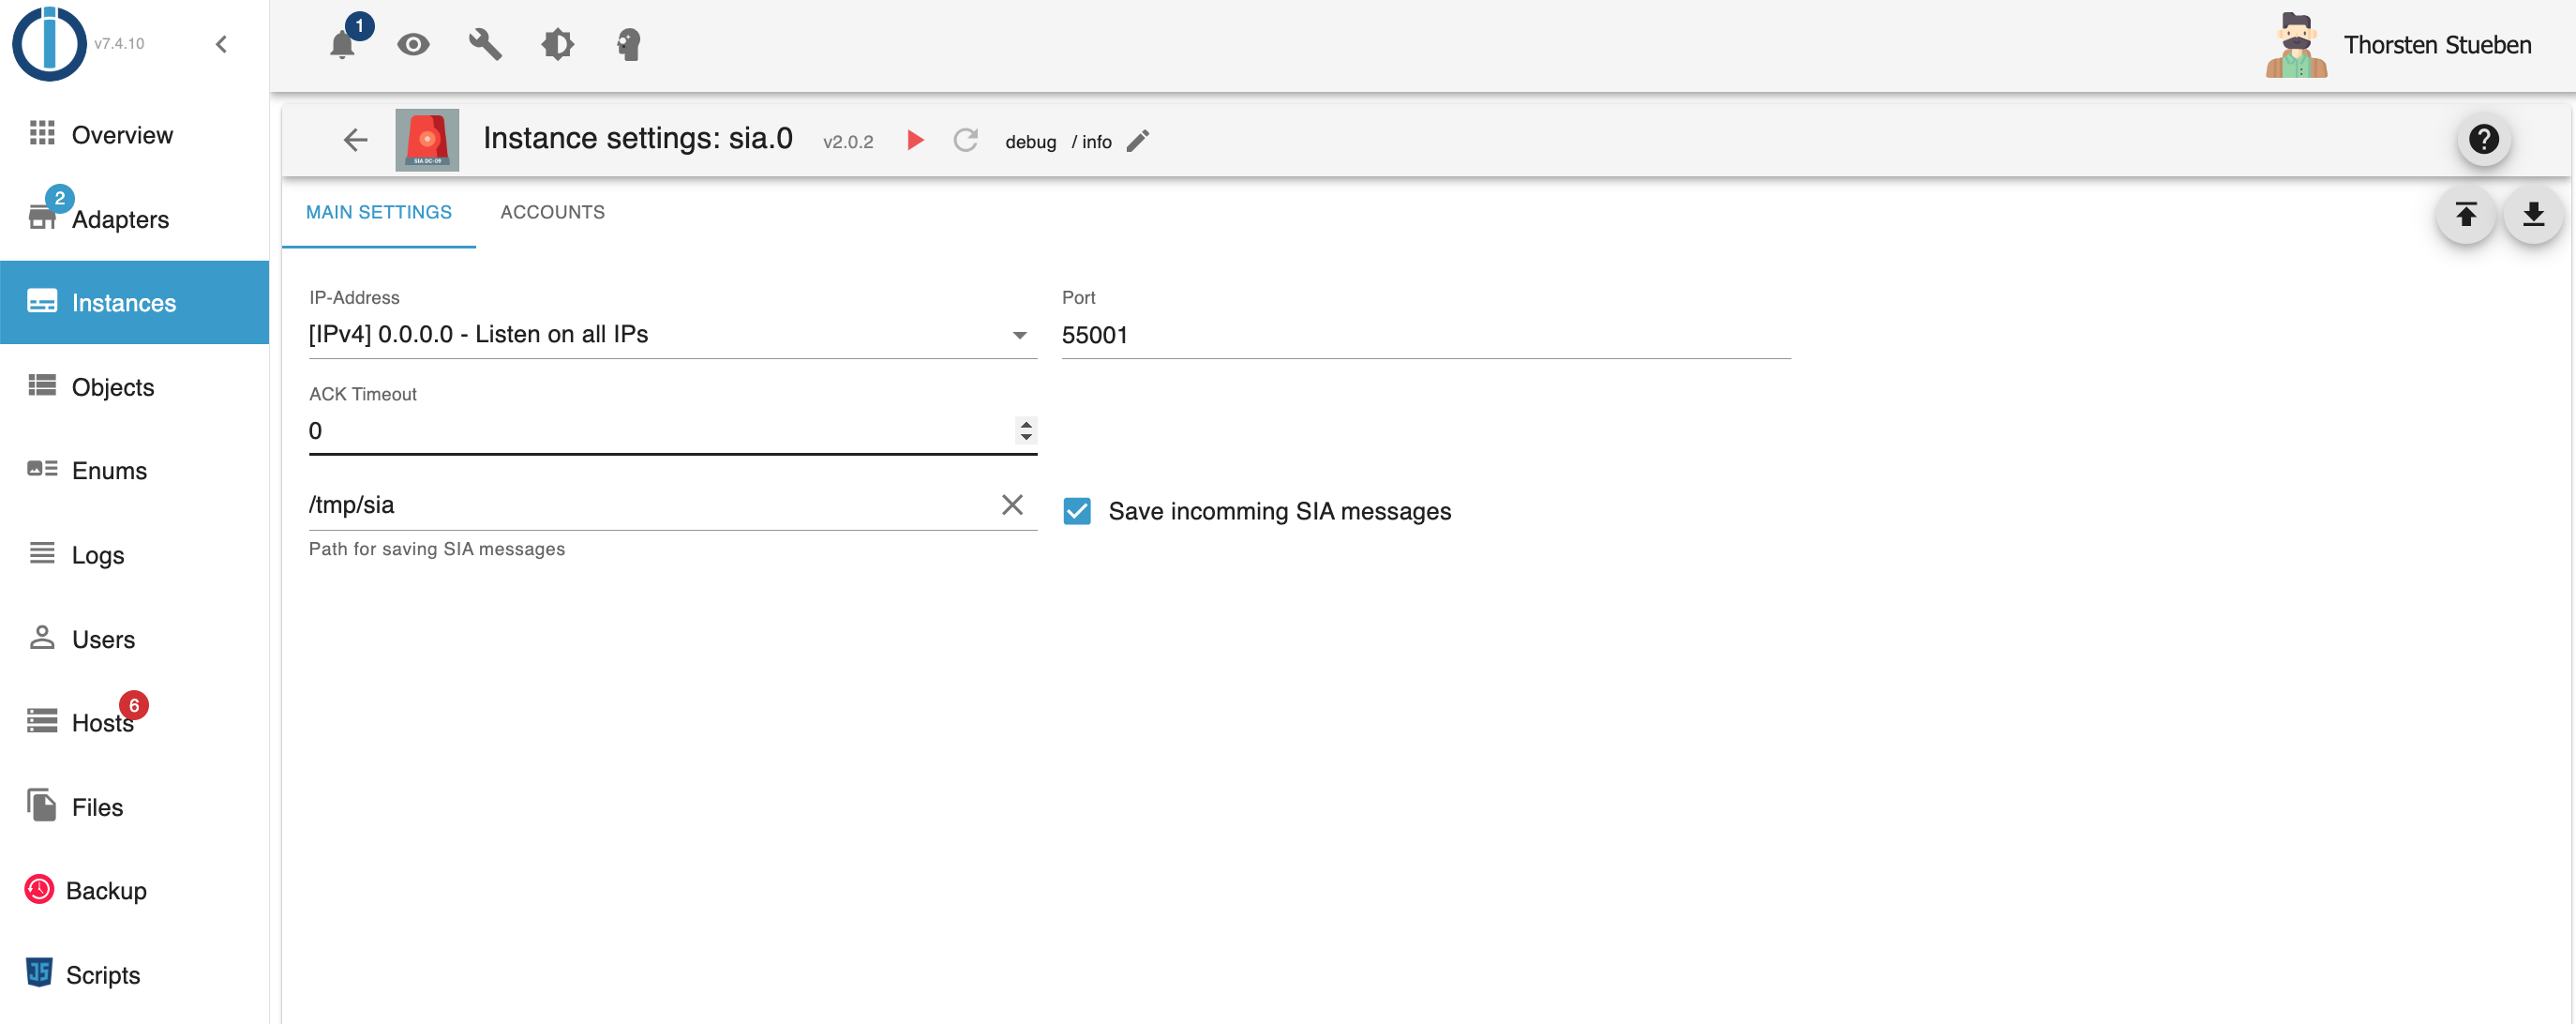Click the expert mode head icon
The height and width of the screenshot is (1024, 2576).
(628, 45)
